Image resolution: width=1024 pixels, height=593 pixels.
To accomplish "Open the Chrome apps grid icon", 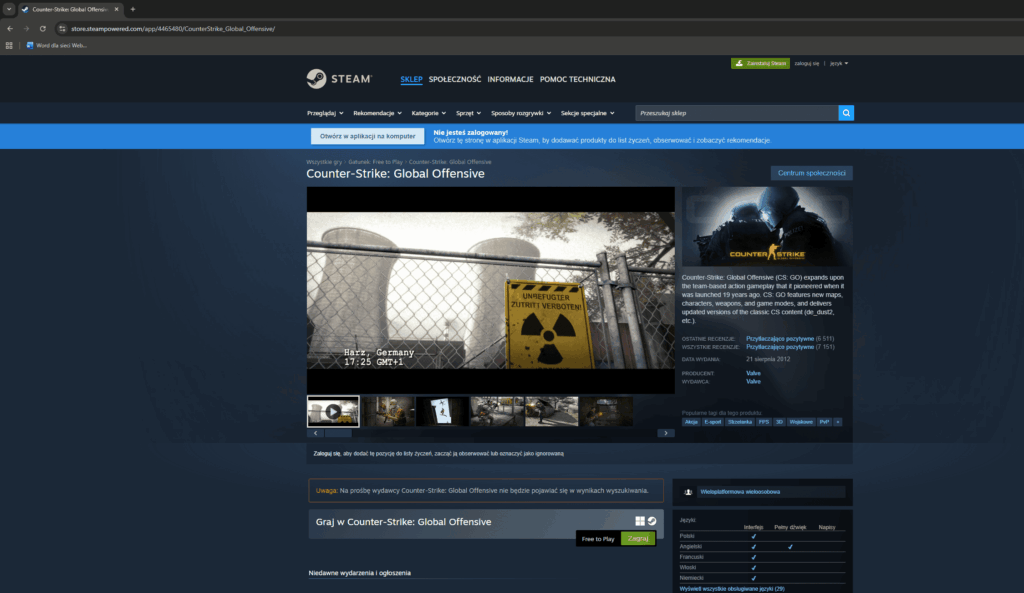I will point(10,45).
